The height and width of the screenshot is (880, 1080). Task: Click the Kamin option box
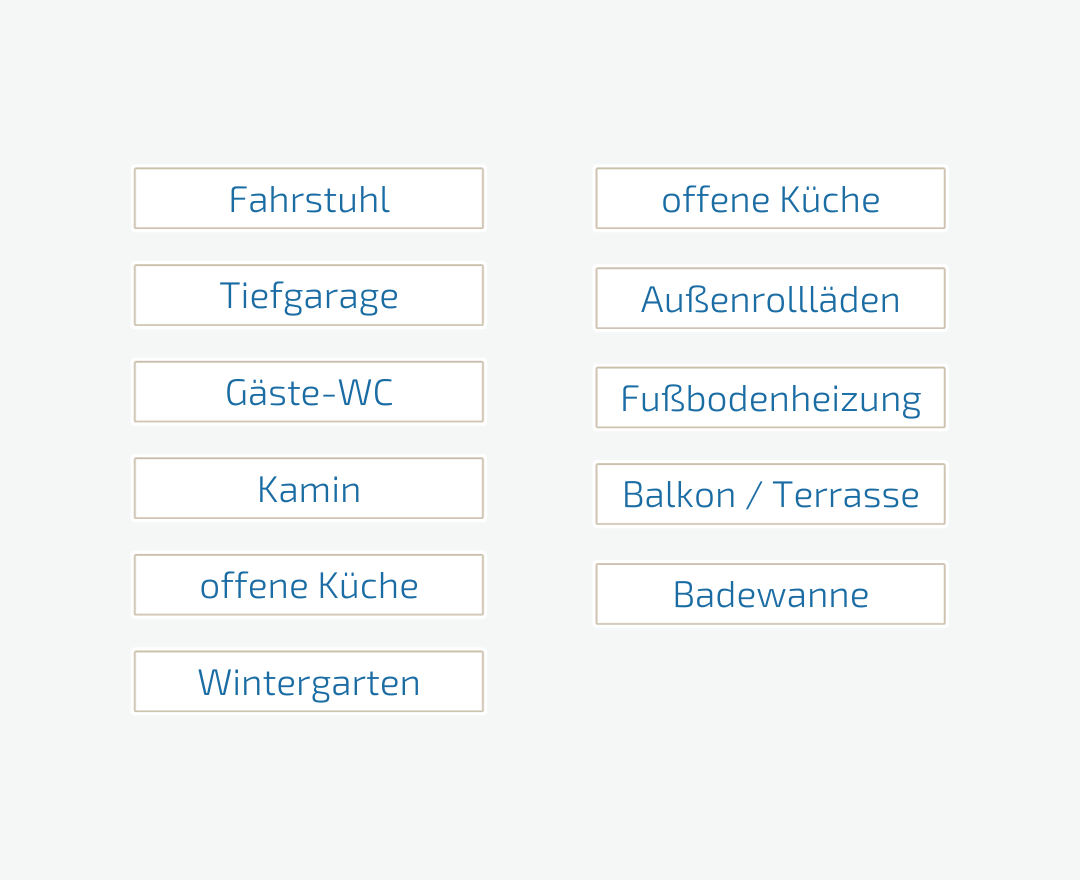pyautogui.click(x=309, y=488)
